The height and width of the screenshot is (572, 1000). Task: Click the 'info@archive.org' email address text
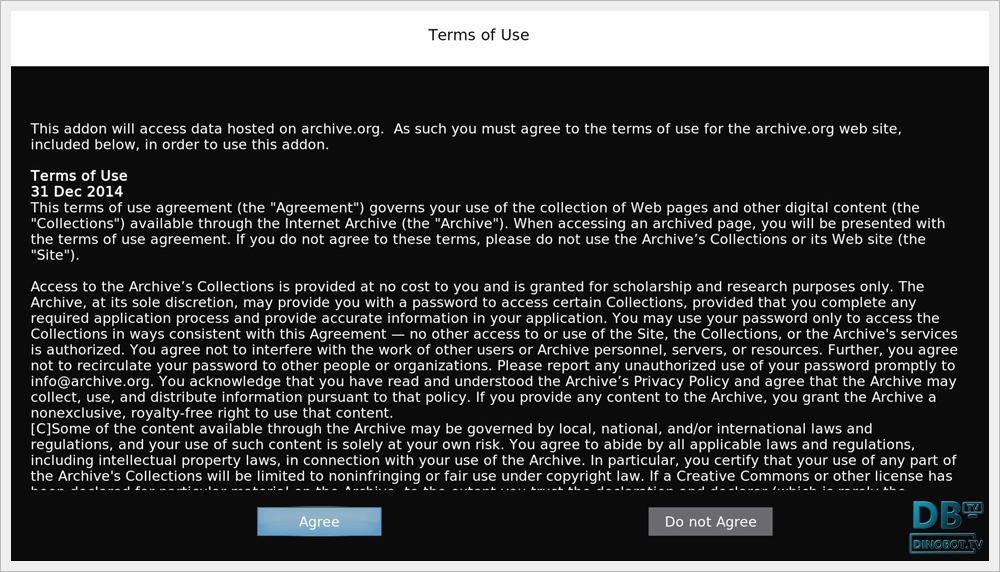pos(91,381)
